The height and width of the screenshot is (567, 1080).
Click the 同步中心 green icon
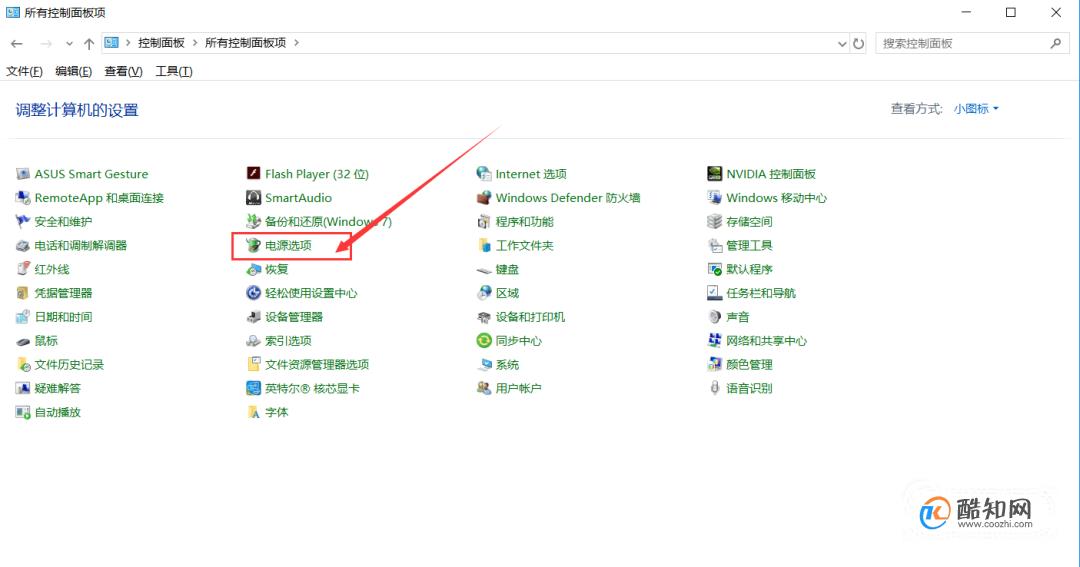[x=484, y=340]
